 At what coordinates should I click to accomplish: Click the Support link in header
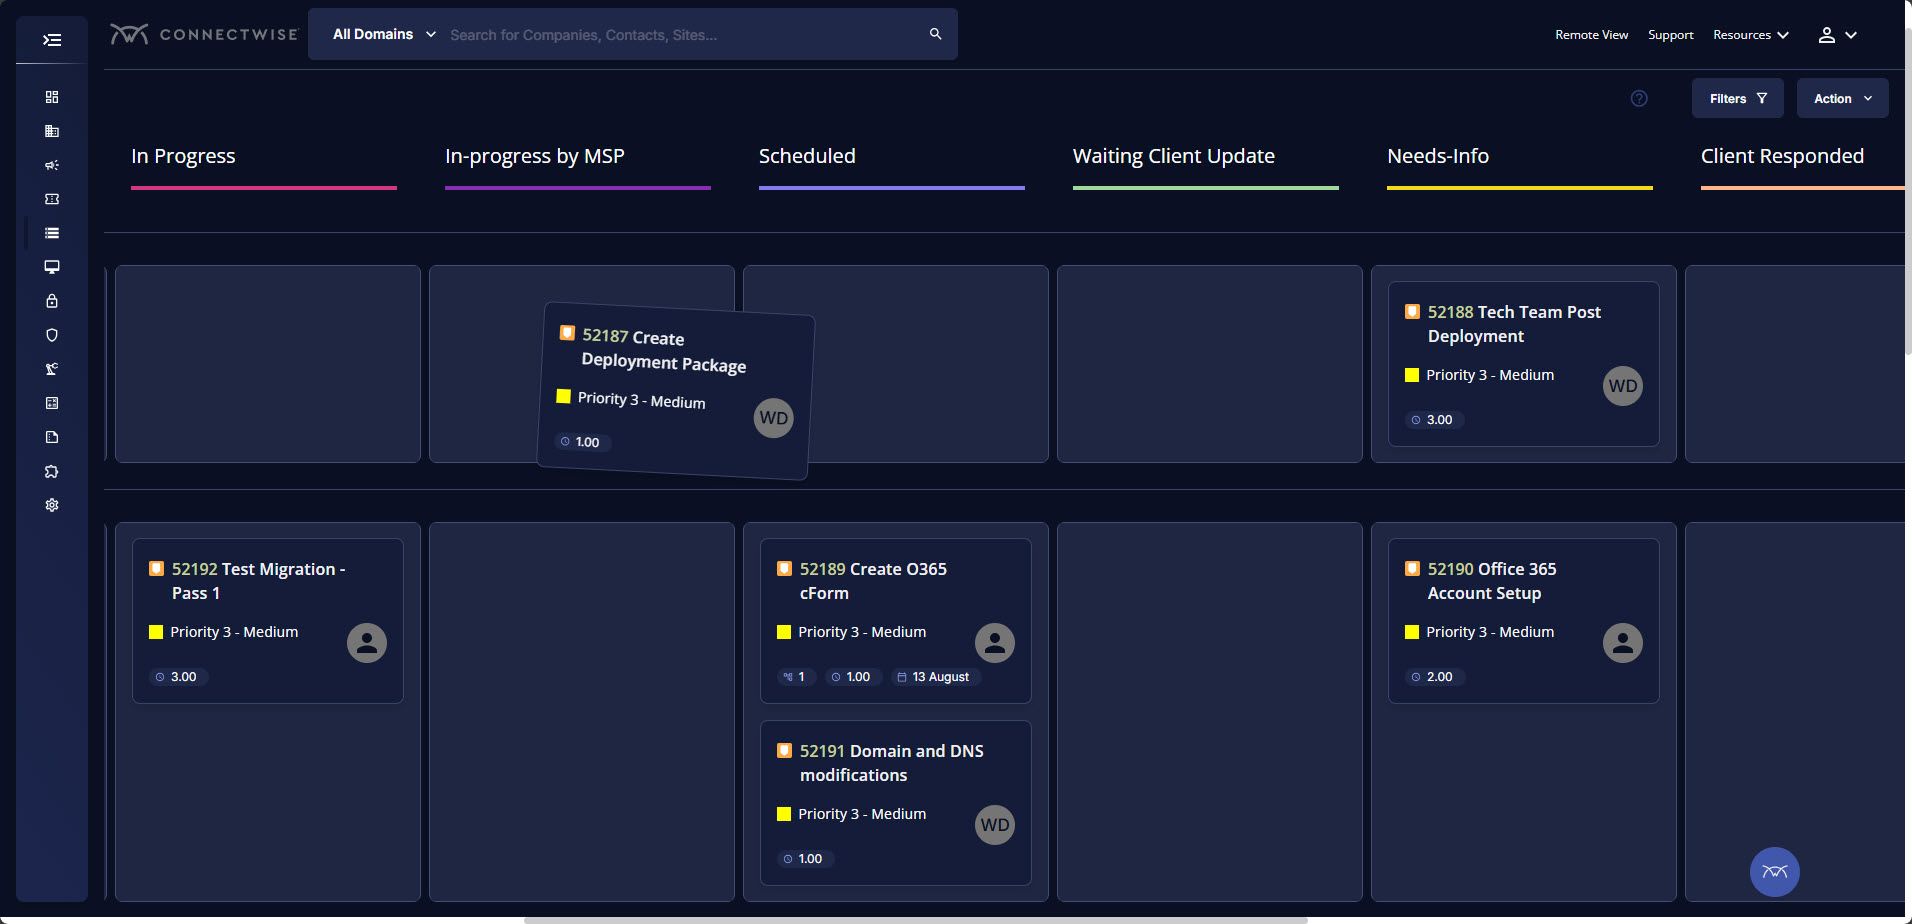tap(1670, 35)
